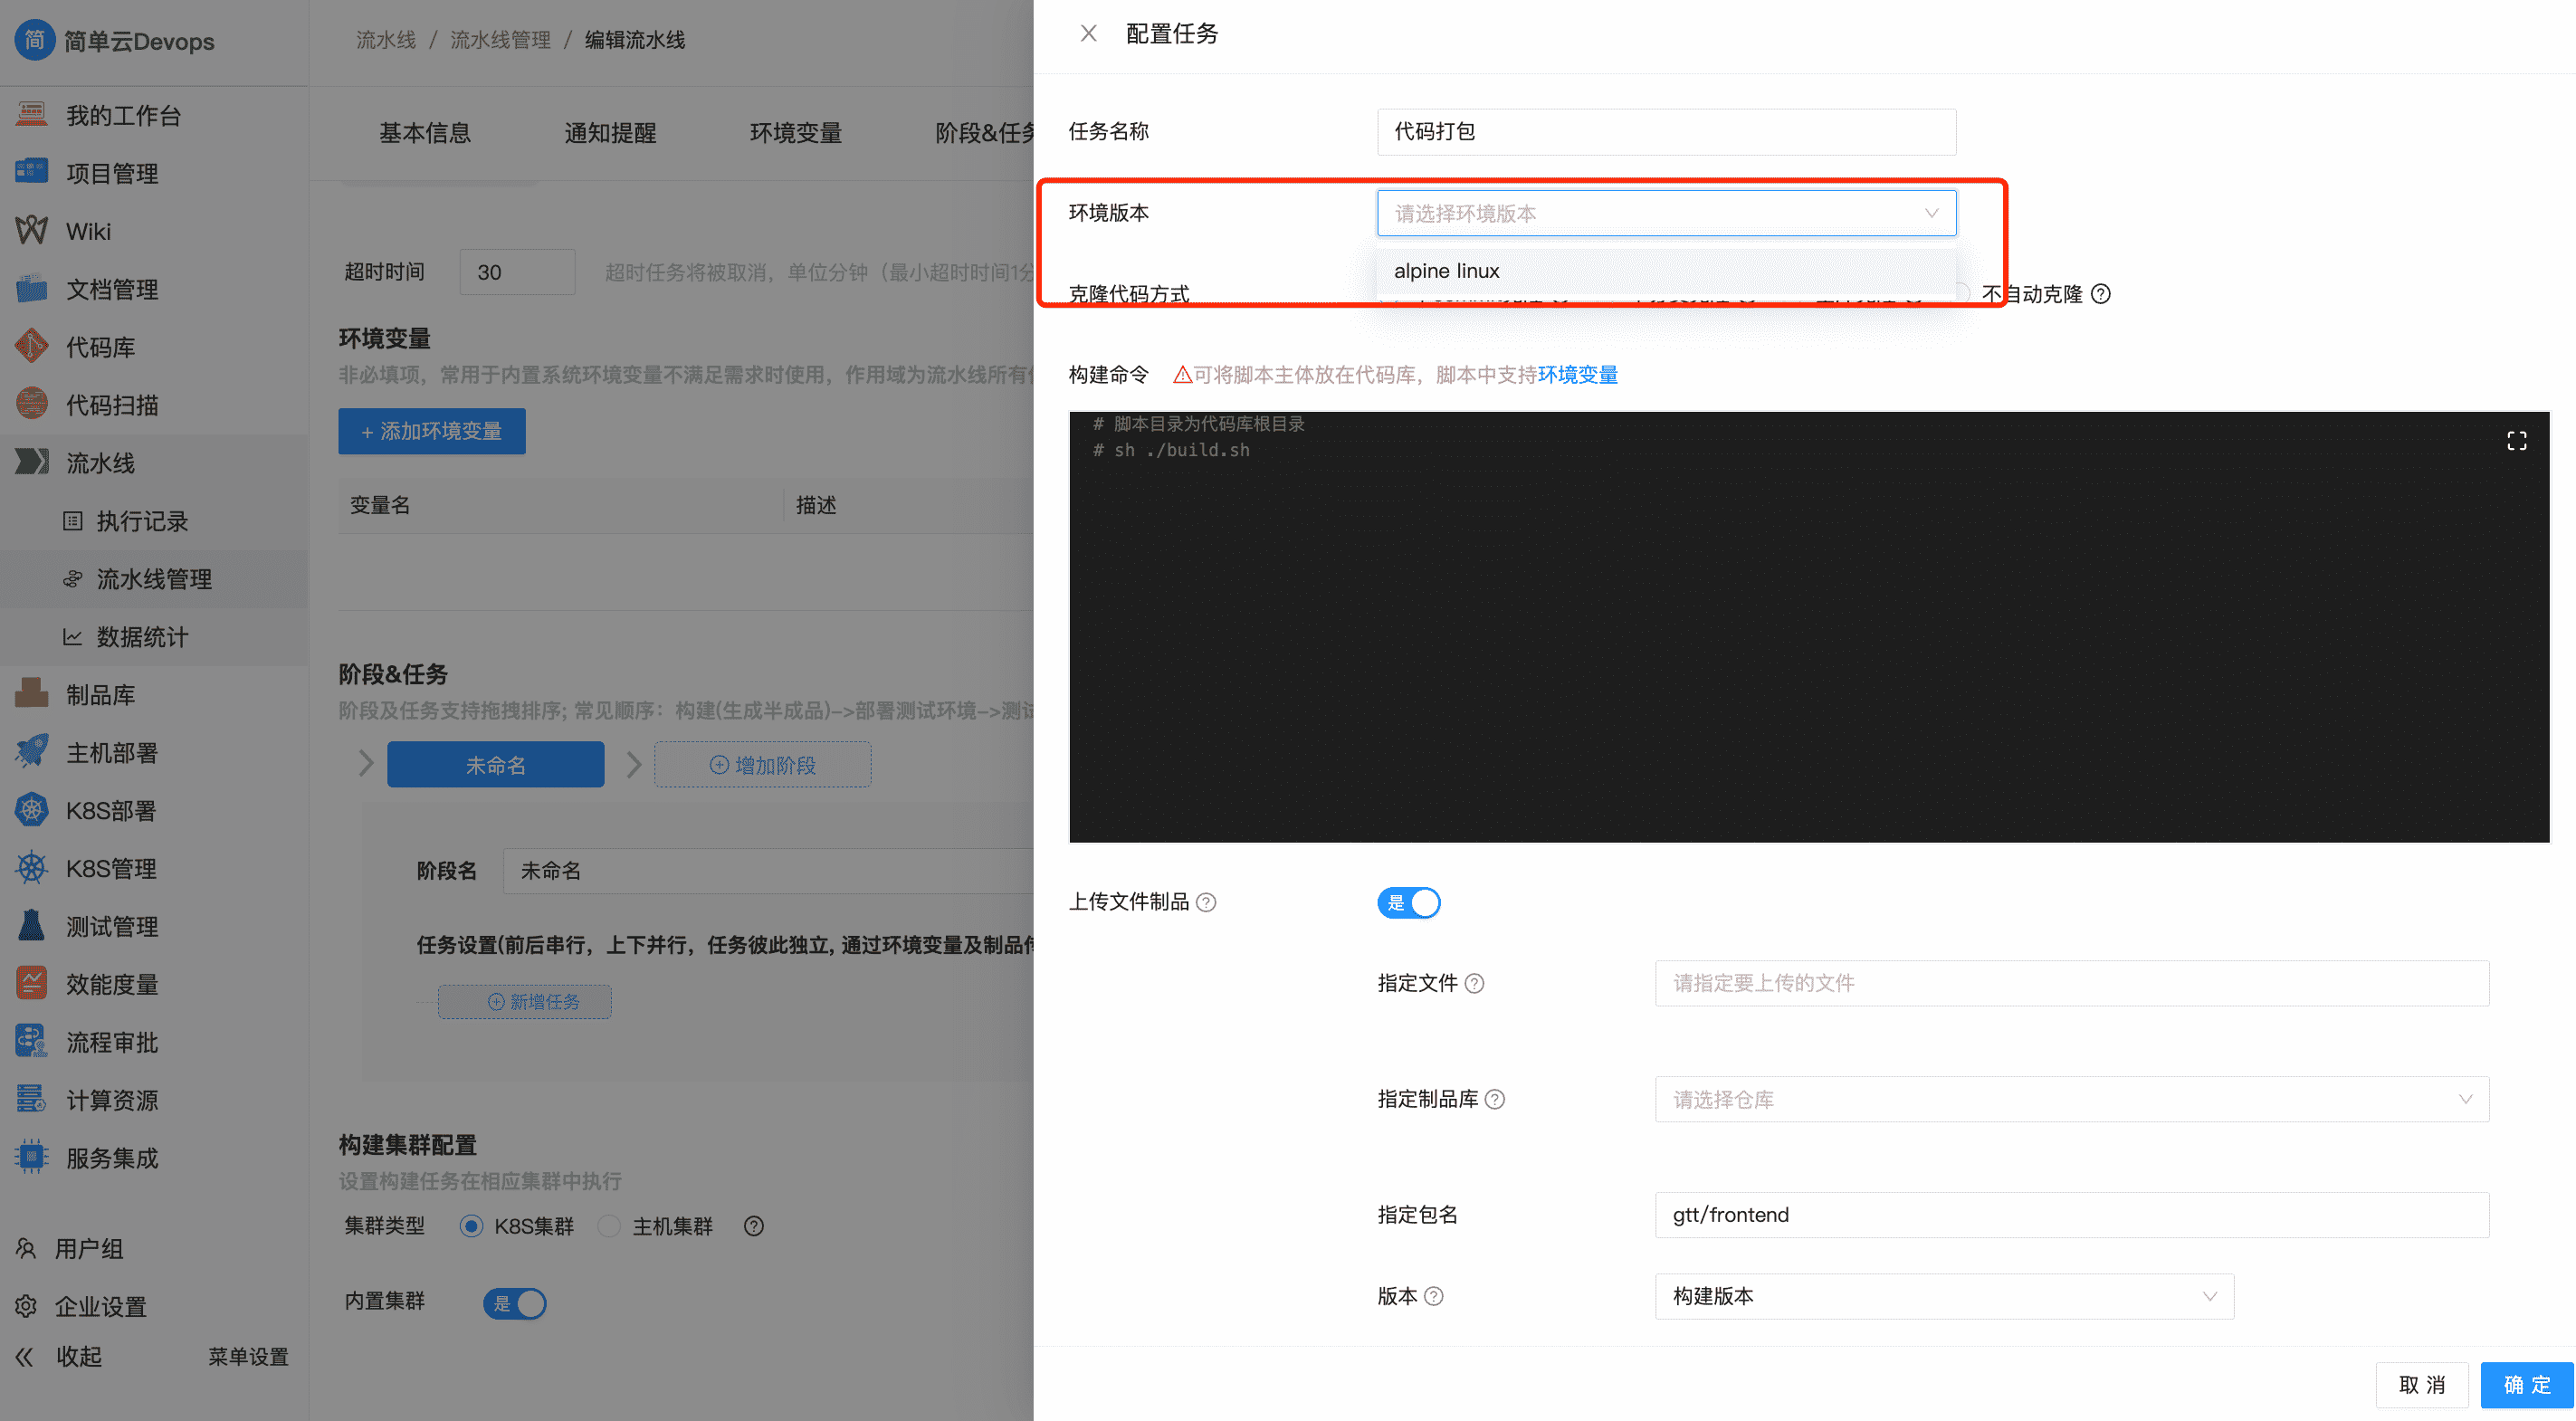The image size is (2576, 1421).
Task: Open the 制品库 sidebar section
Action: (x=100, y=694)
